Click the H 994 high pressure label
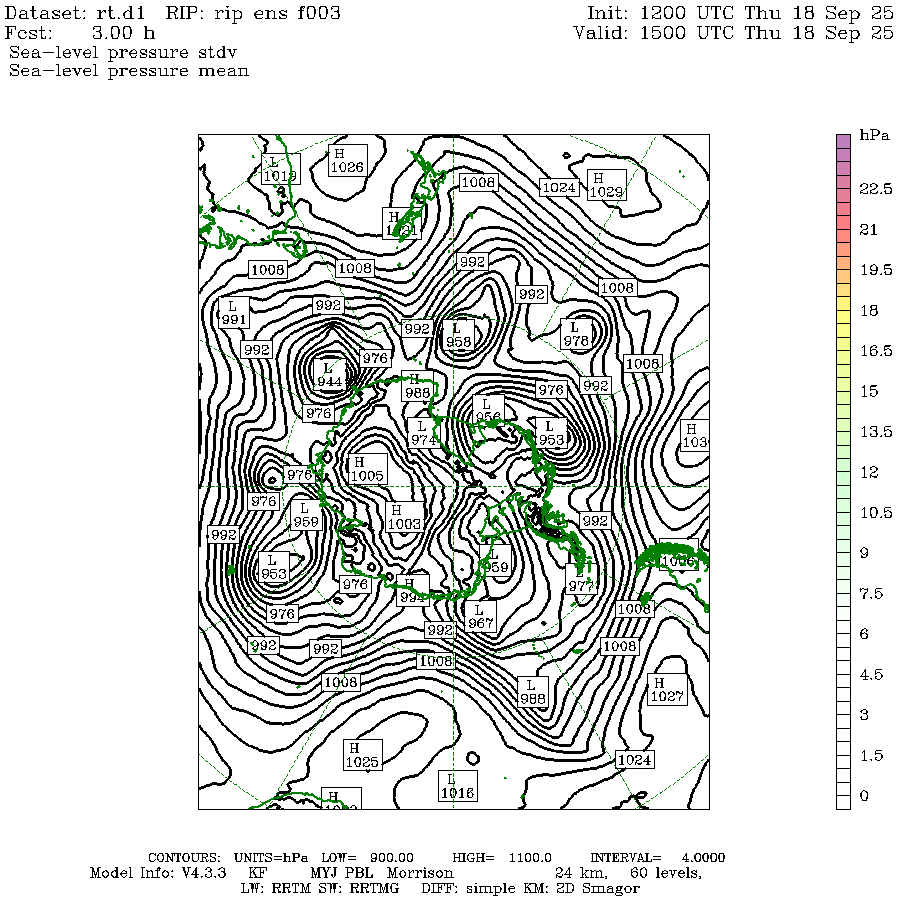 coord(412,591)
